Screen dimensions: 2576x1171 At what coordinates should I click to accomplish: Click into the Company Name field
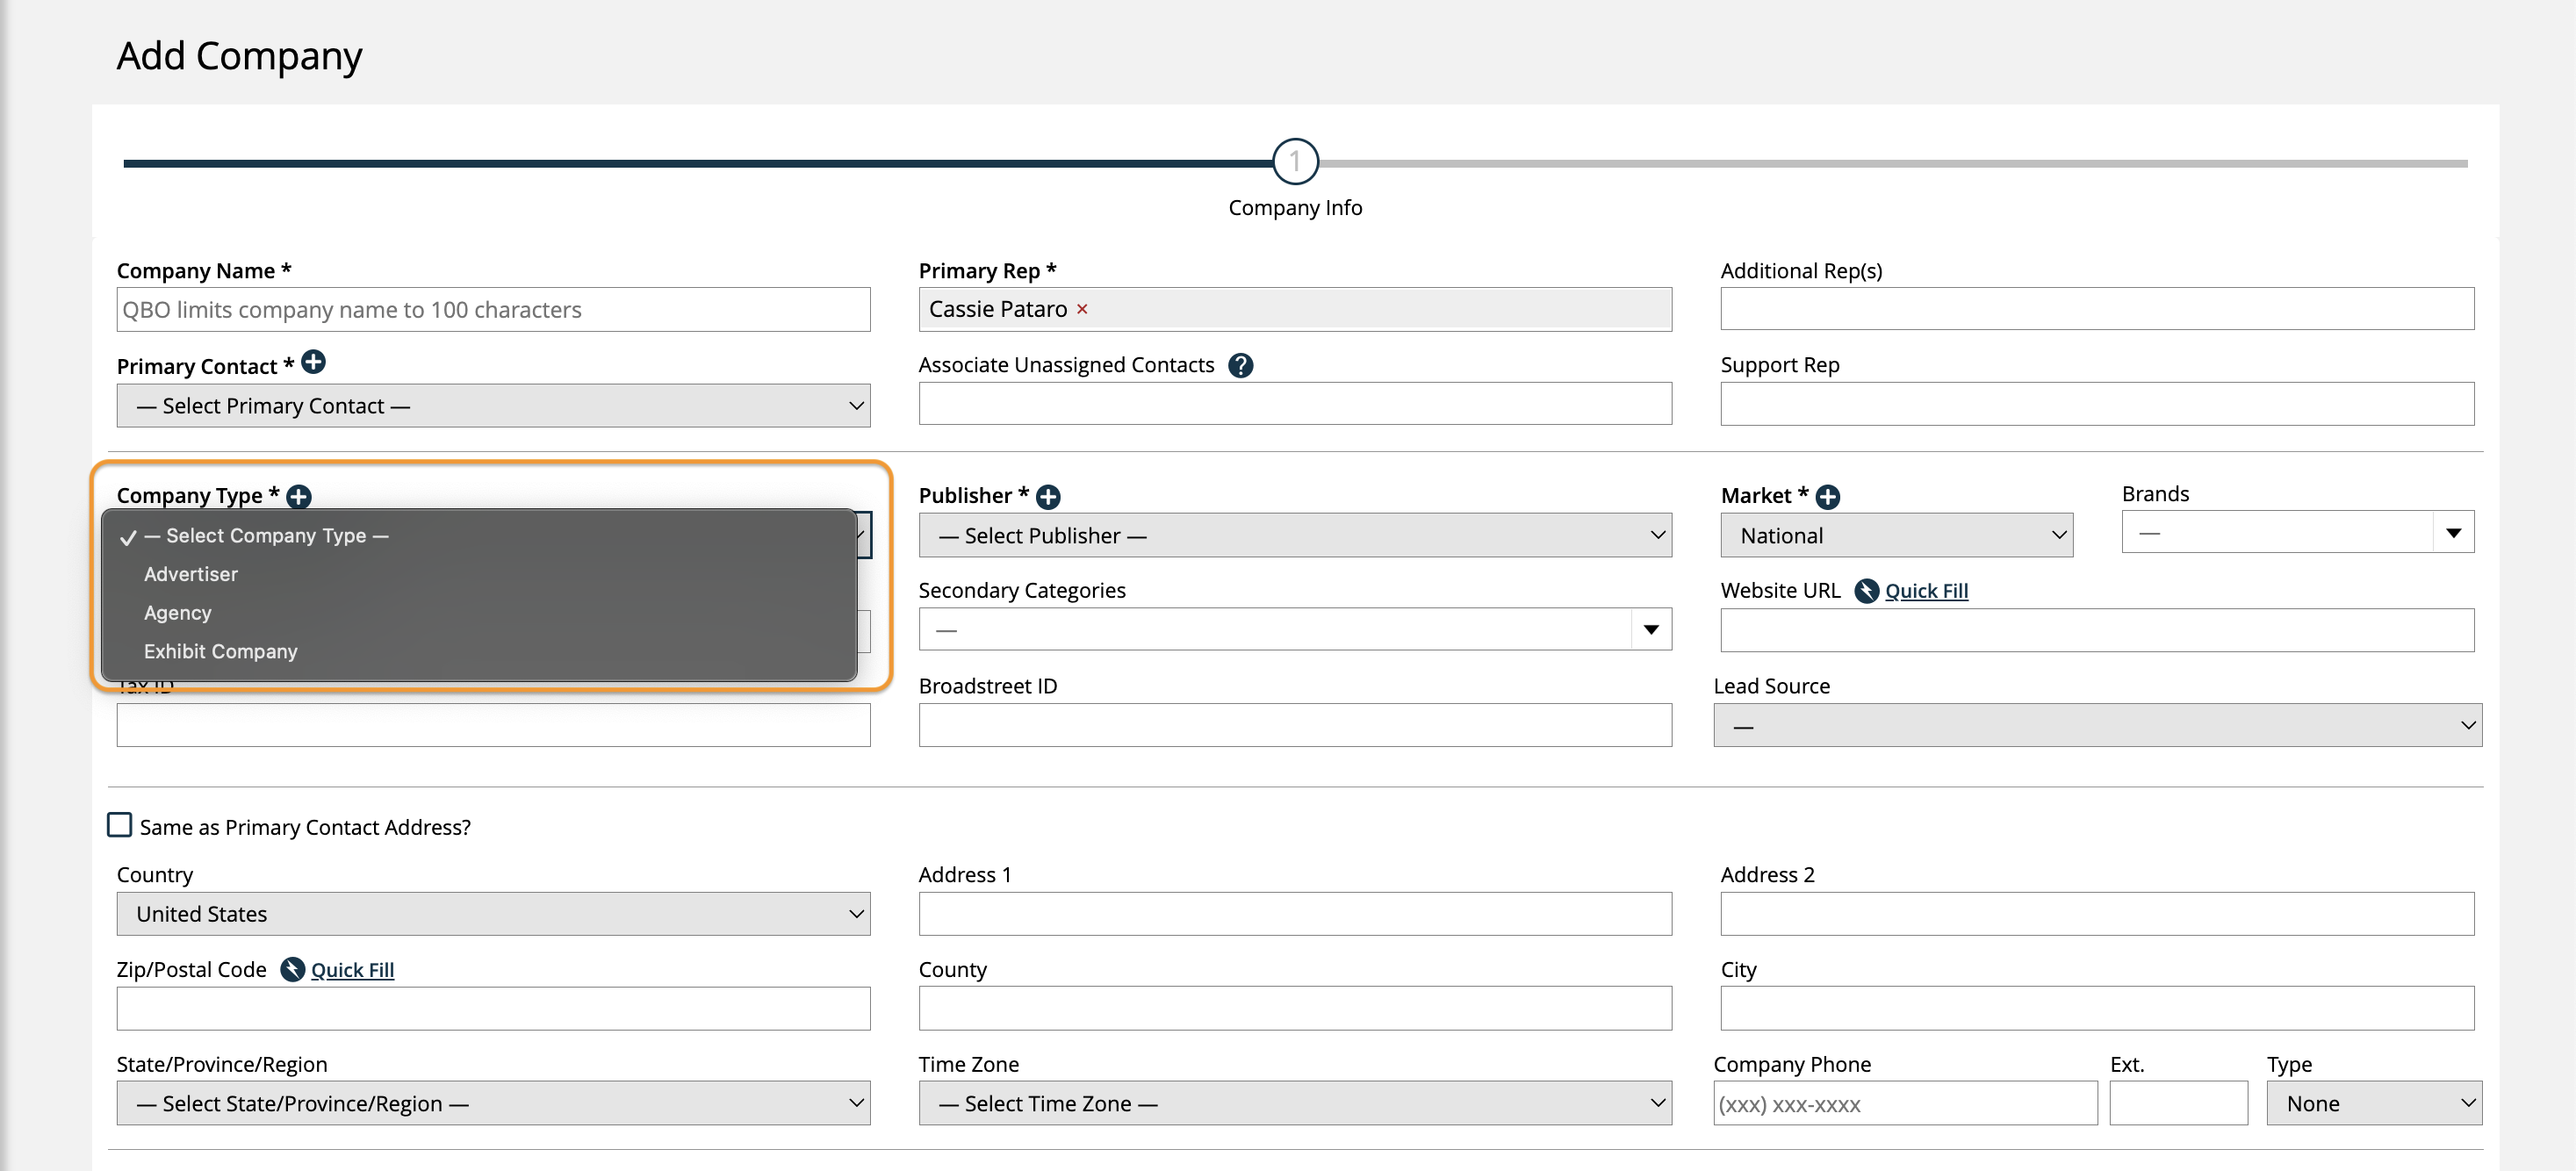(493, 310)
